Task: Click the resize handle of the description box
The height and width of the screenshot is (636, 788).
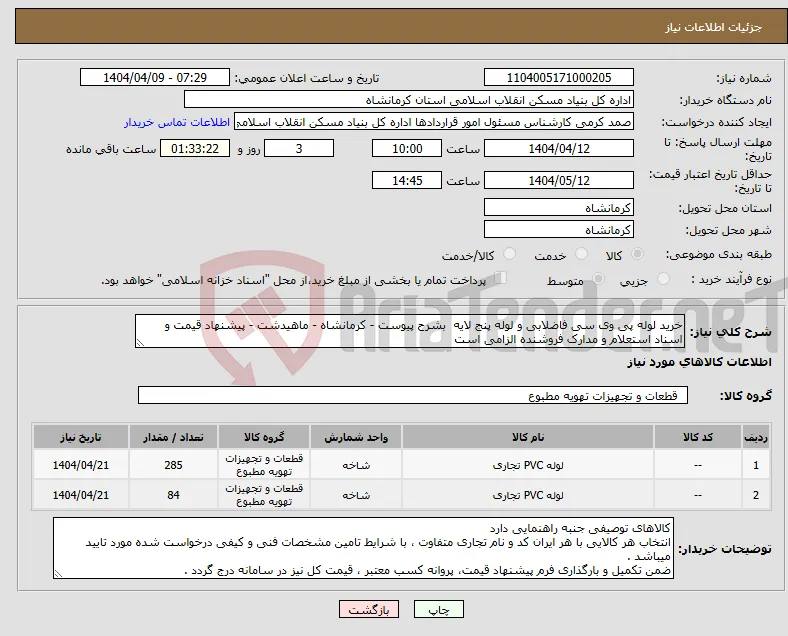Action: point(140,343)
